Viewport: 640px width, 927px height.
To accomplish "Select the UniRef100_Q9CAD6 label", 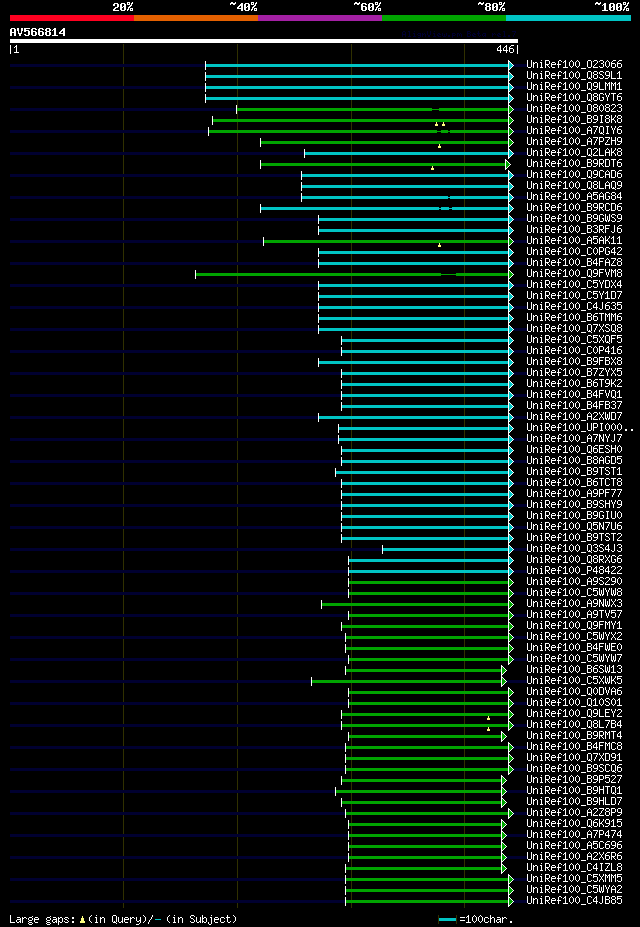I will point(574,174).
